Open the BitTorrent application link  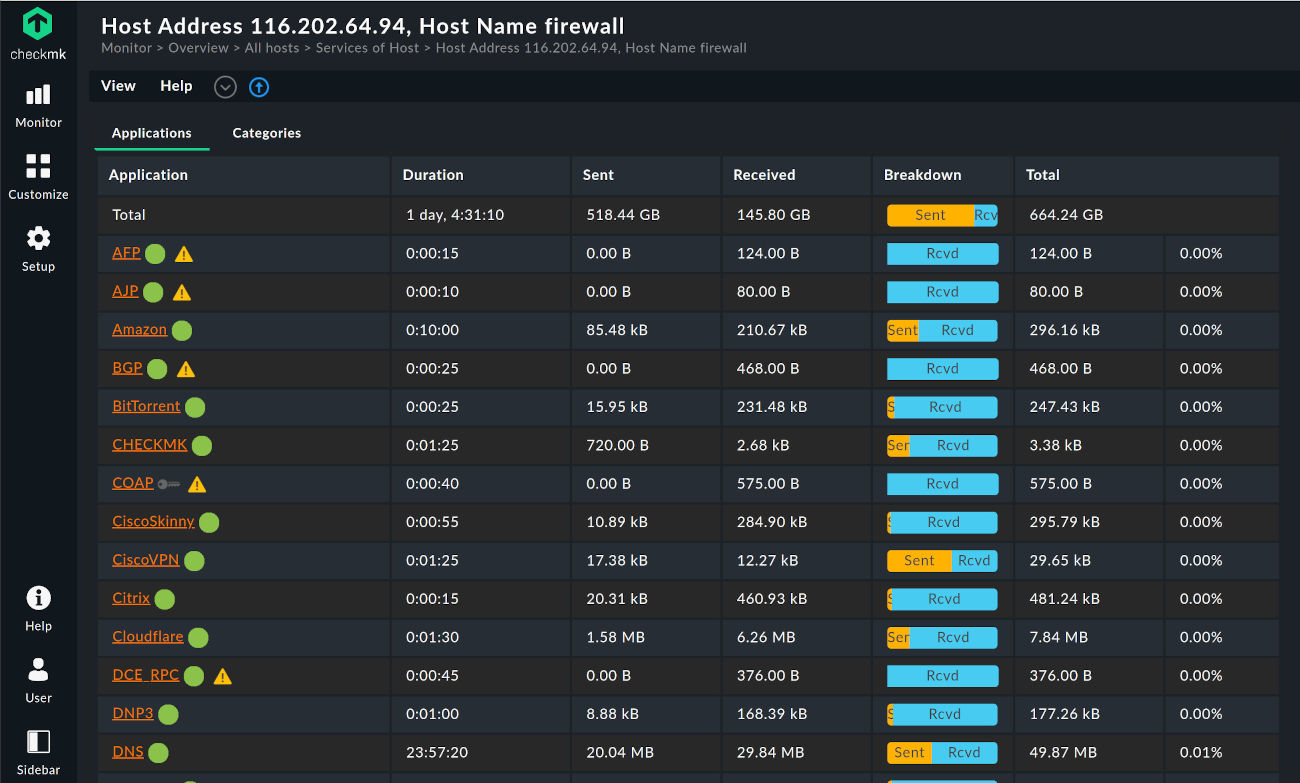click(x=146, y=406)
